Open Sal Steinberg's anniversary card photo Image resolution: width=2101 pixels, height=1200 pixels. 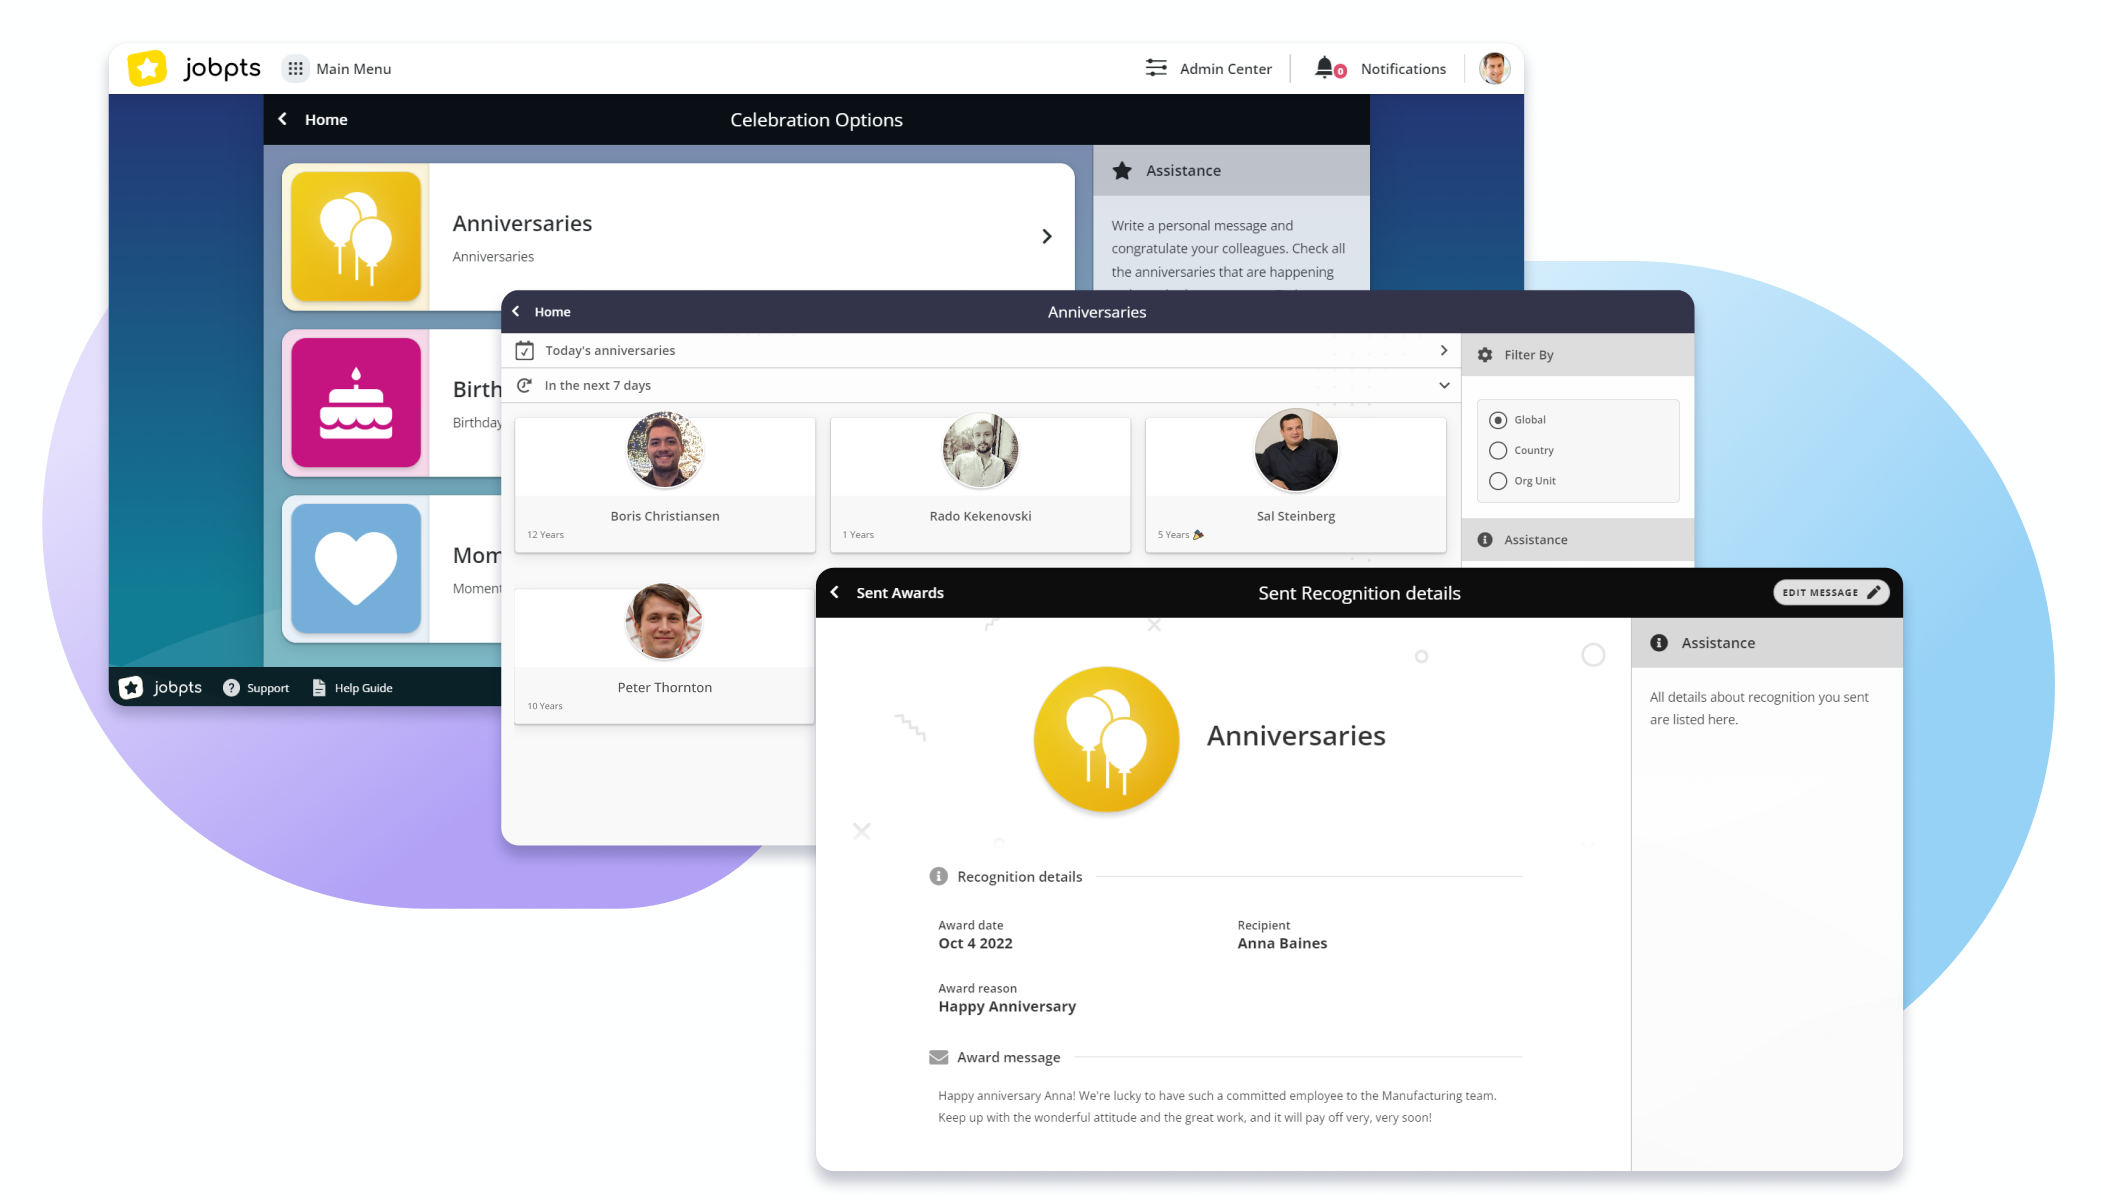[1296, 450]
